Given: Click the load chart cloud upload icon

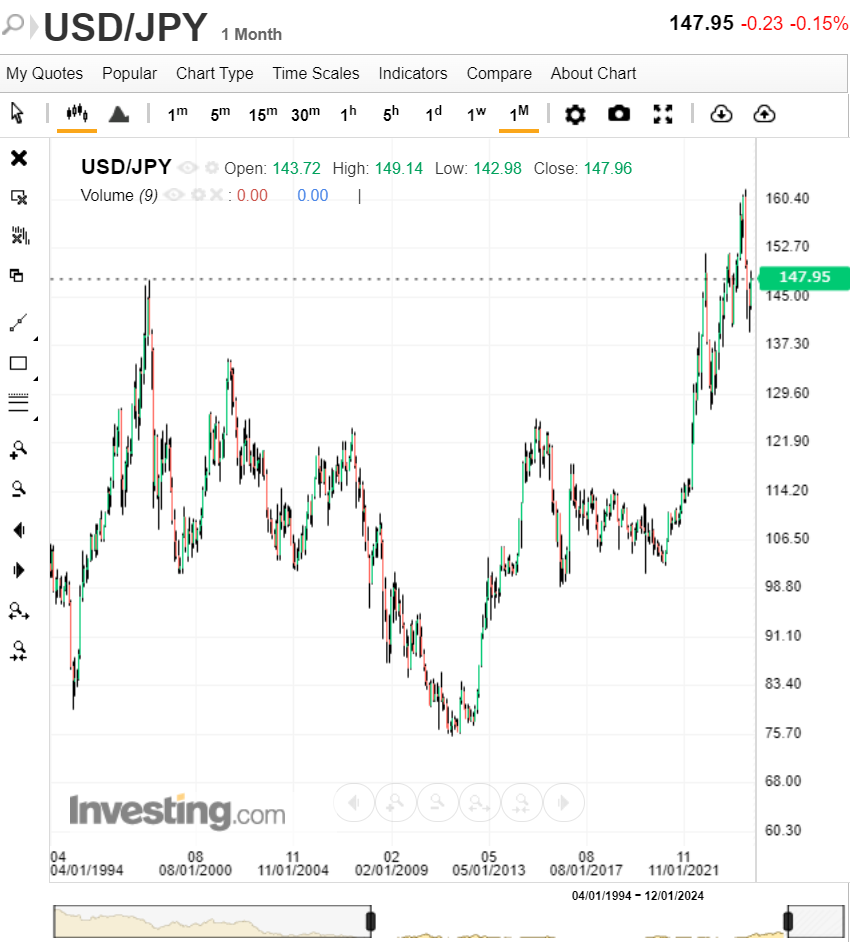Looking at the screenshot, I should click(x=764, y=114).
